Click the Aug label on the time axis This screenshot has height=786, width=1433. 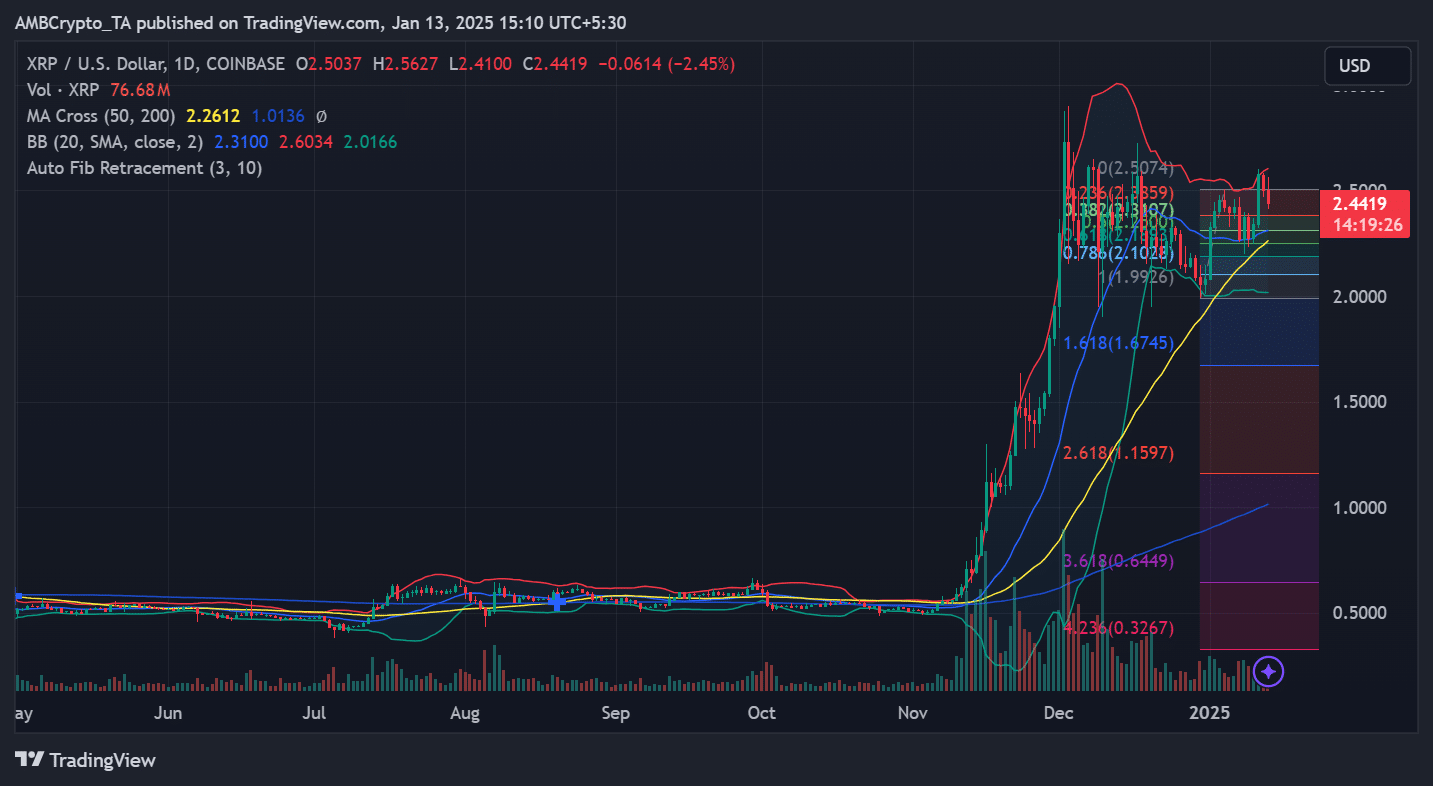[465, 713]
